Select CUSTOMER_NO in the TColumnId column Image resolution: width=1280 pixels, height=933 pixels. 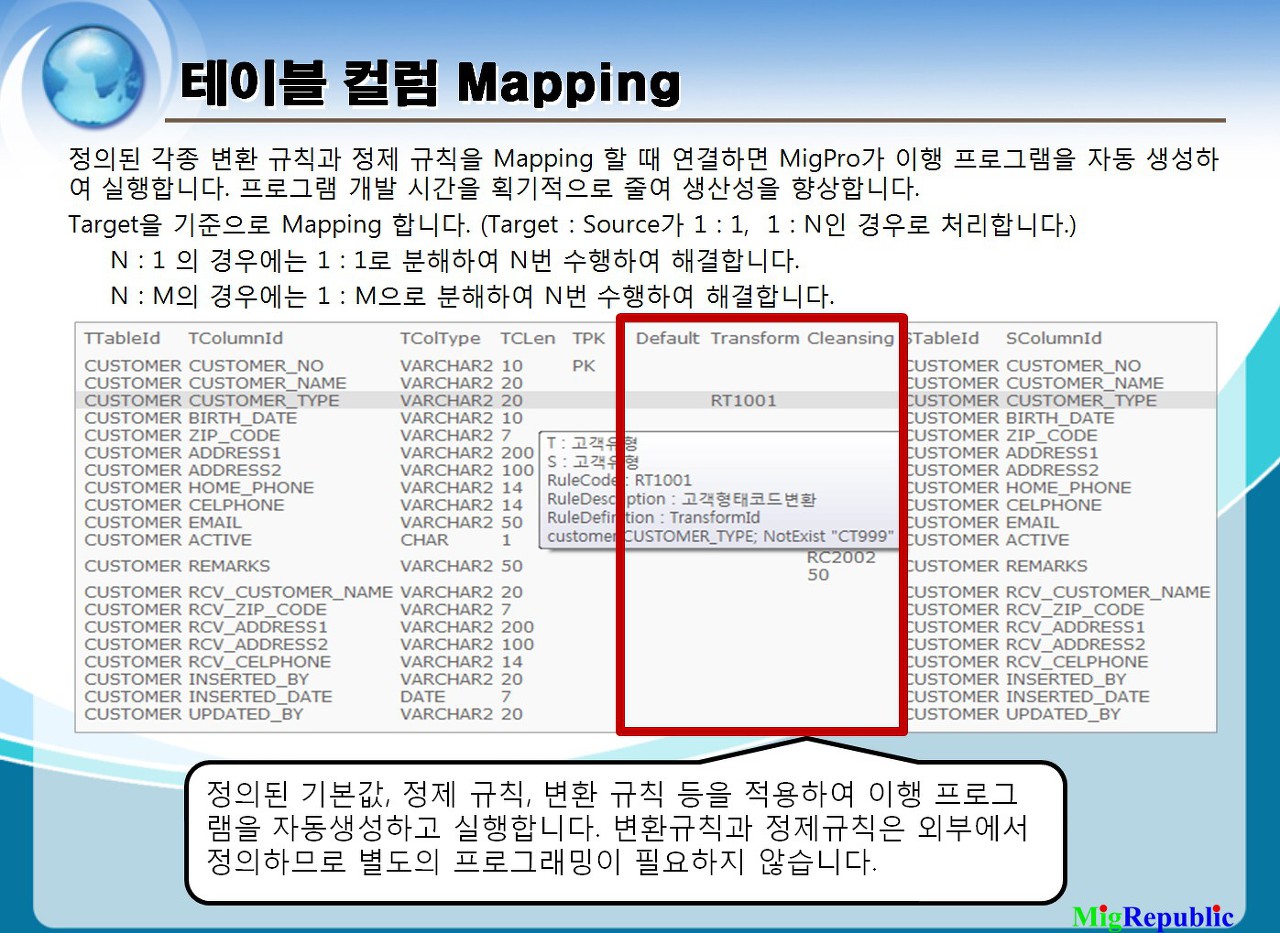(x=256, y=366)
